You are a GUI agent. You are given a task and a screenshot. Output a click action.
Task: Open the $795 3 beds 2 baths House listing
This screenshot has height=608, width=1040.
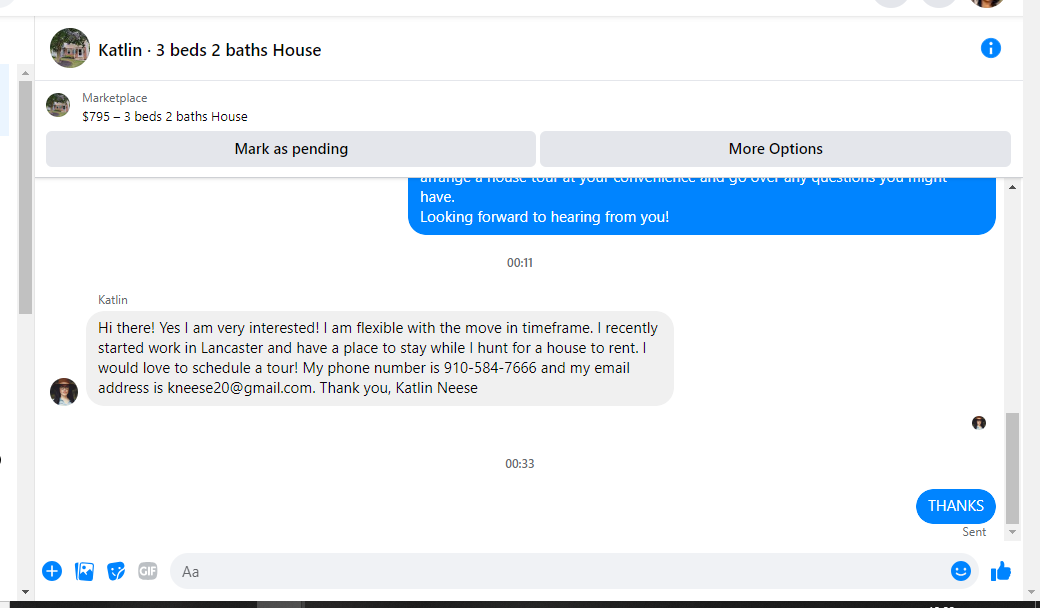pos(164,117)
